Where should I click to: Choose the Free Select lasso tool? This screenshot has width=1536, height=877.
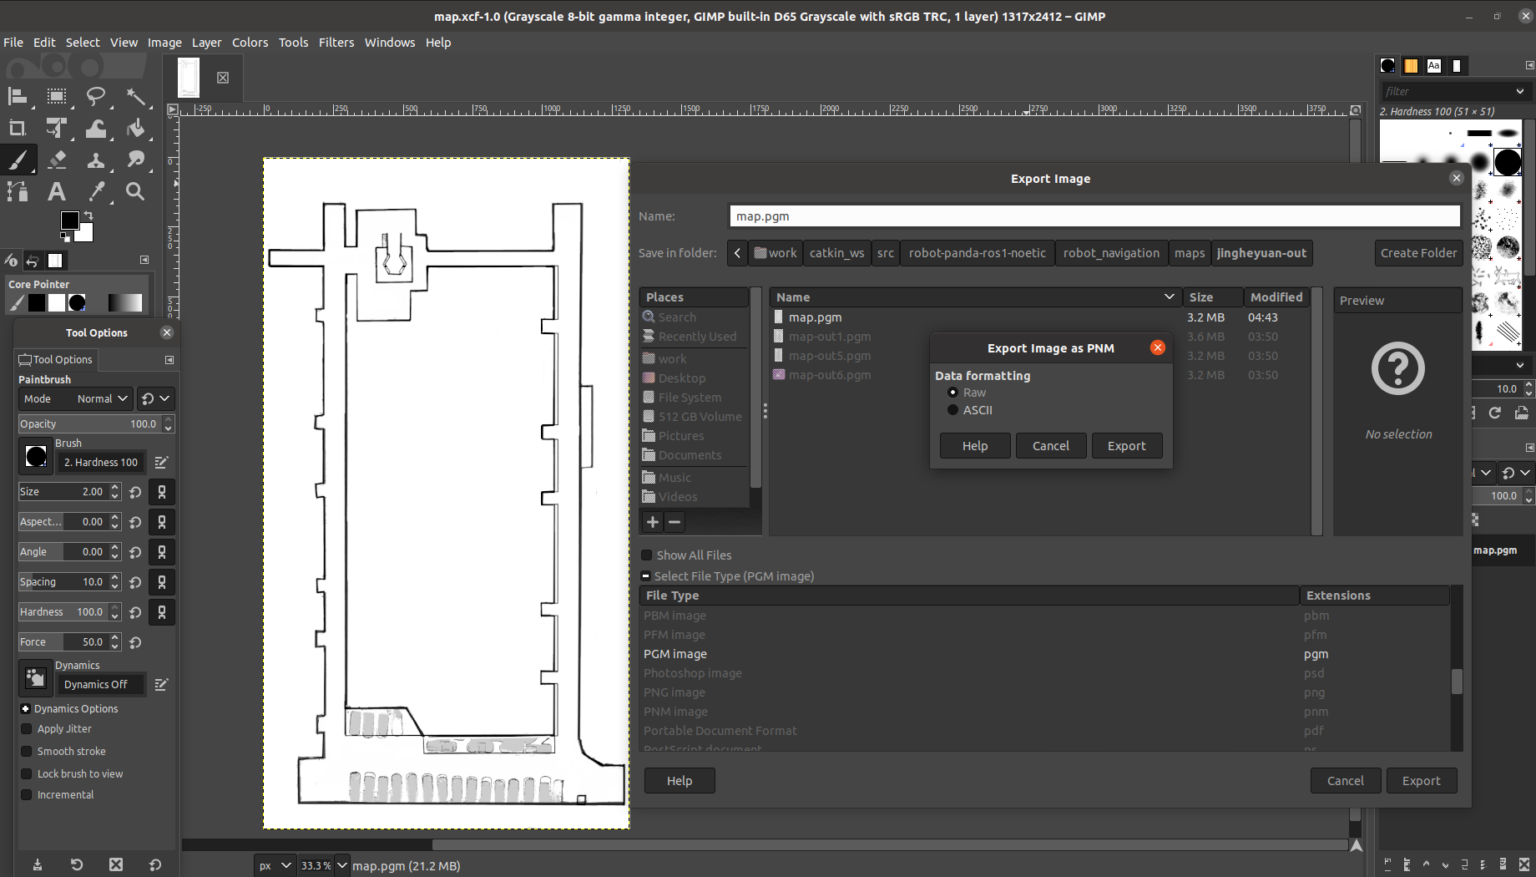click(x=96, y=97)
